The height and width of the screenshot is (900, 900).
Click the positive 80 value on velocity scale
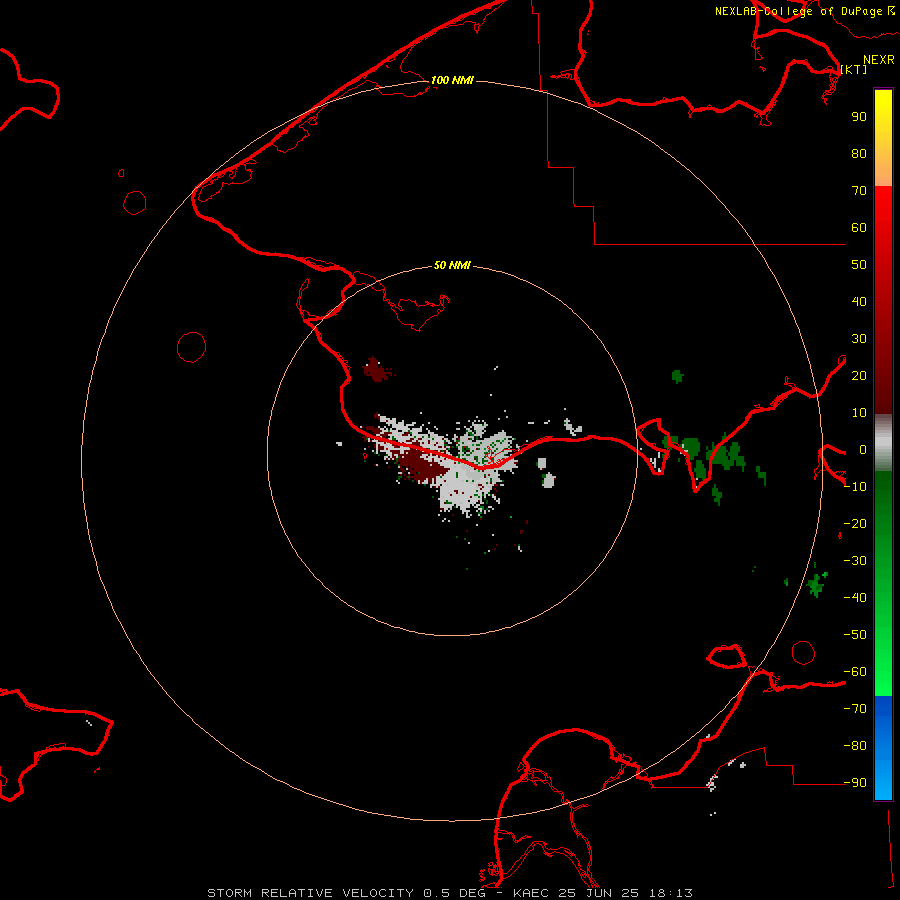(x=859, y=153)
